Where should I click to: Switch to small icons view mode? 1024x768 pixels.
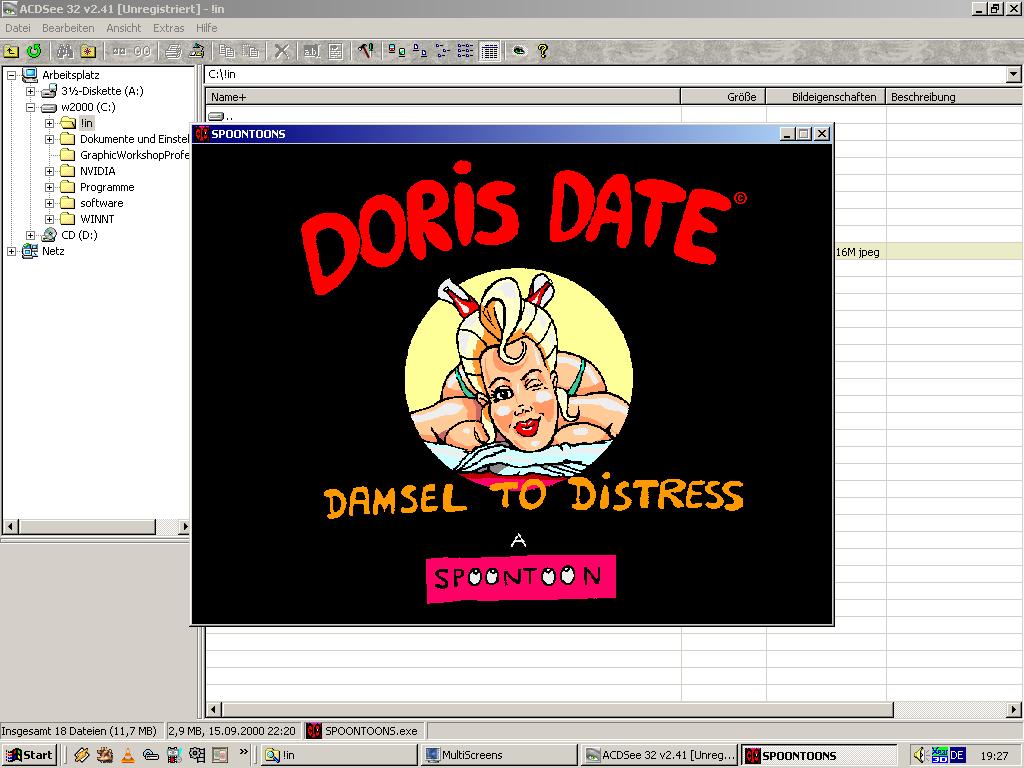(420, 51)
